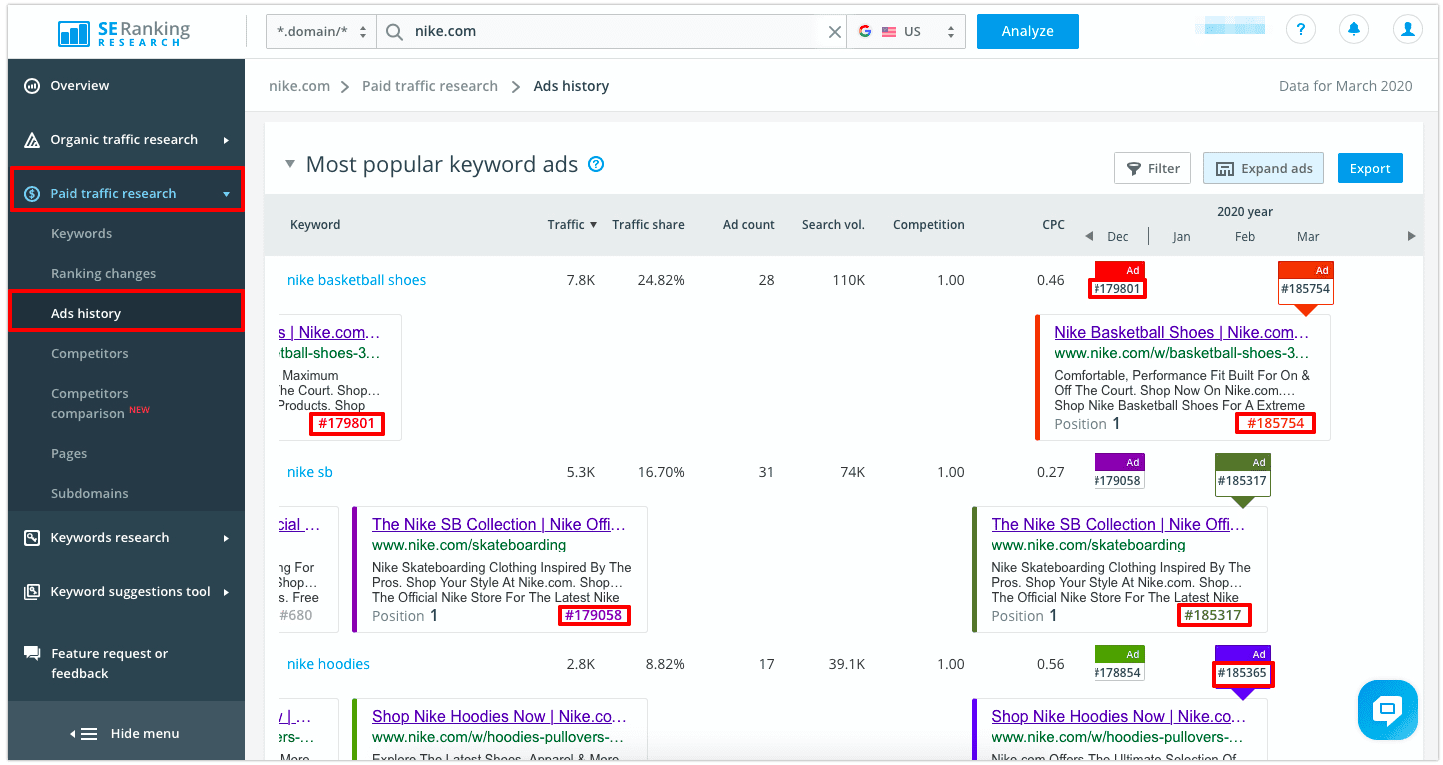Viewport: 1443px width, 765px height.
Task: Click the SE Ranking Research logo
Action: click(x=124, y=31)
